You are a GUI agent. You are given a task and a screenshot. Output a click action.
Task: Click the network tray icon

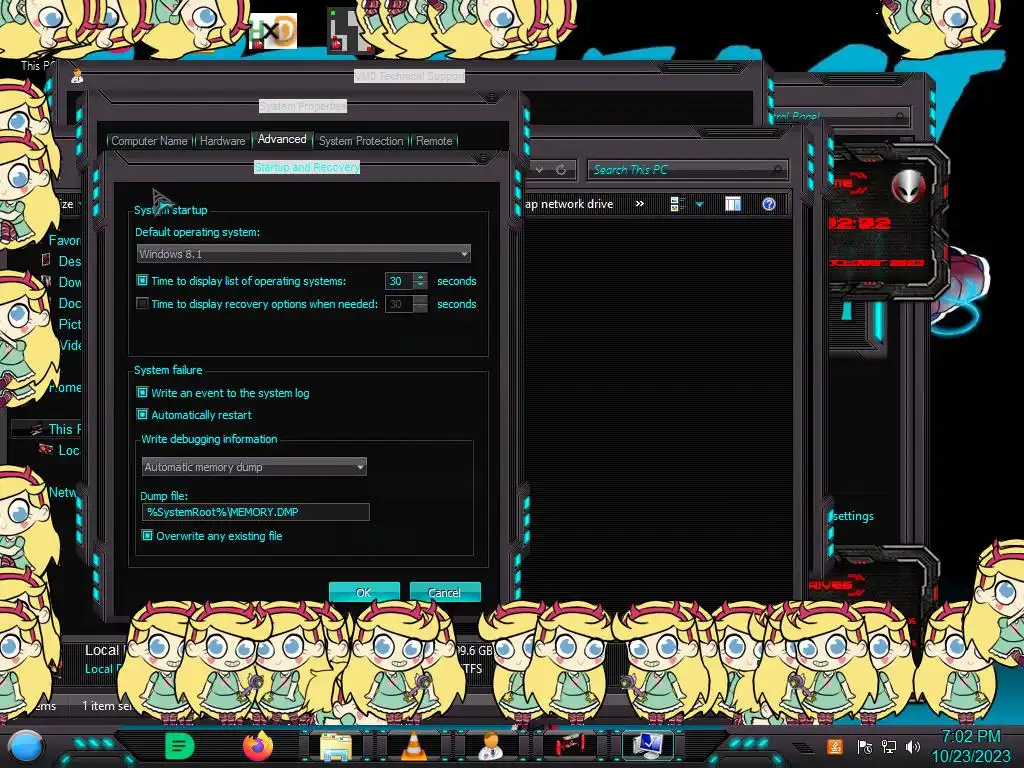889,746
